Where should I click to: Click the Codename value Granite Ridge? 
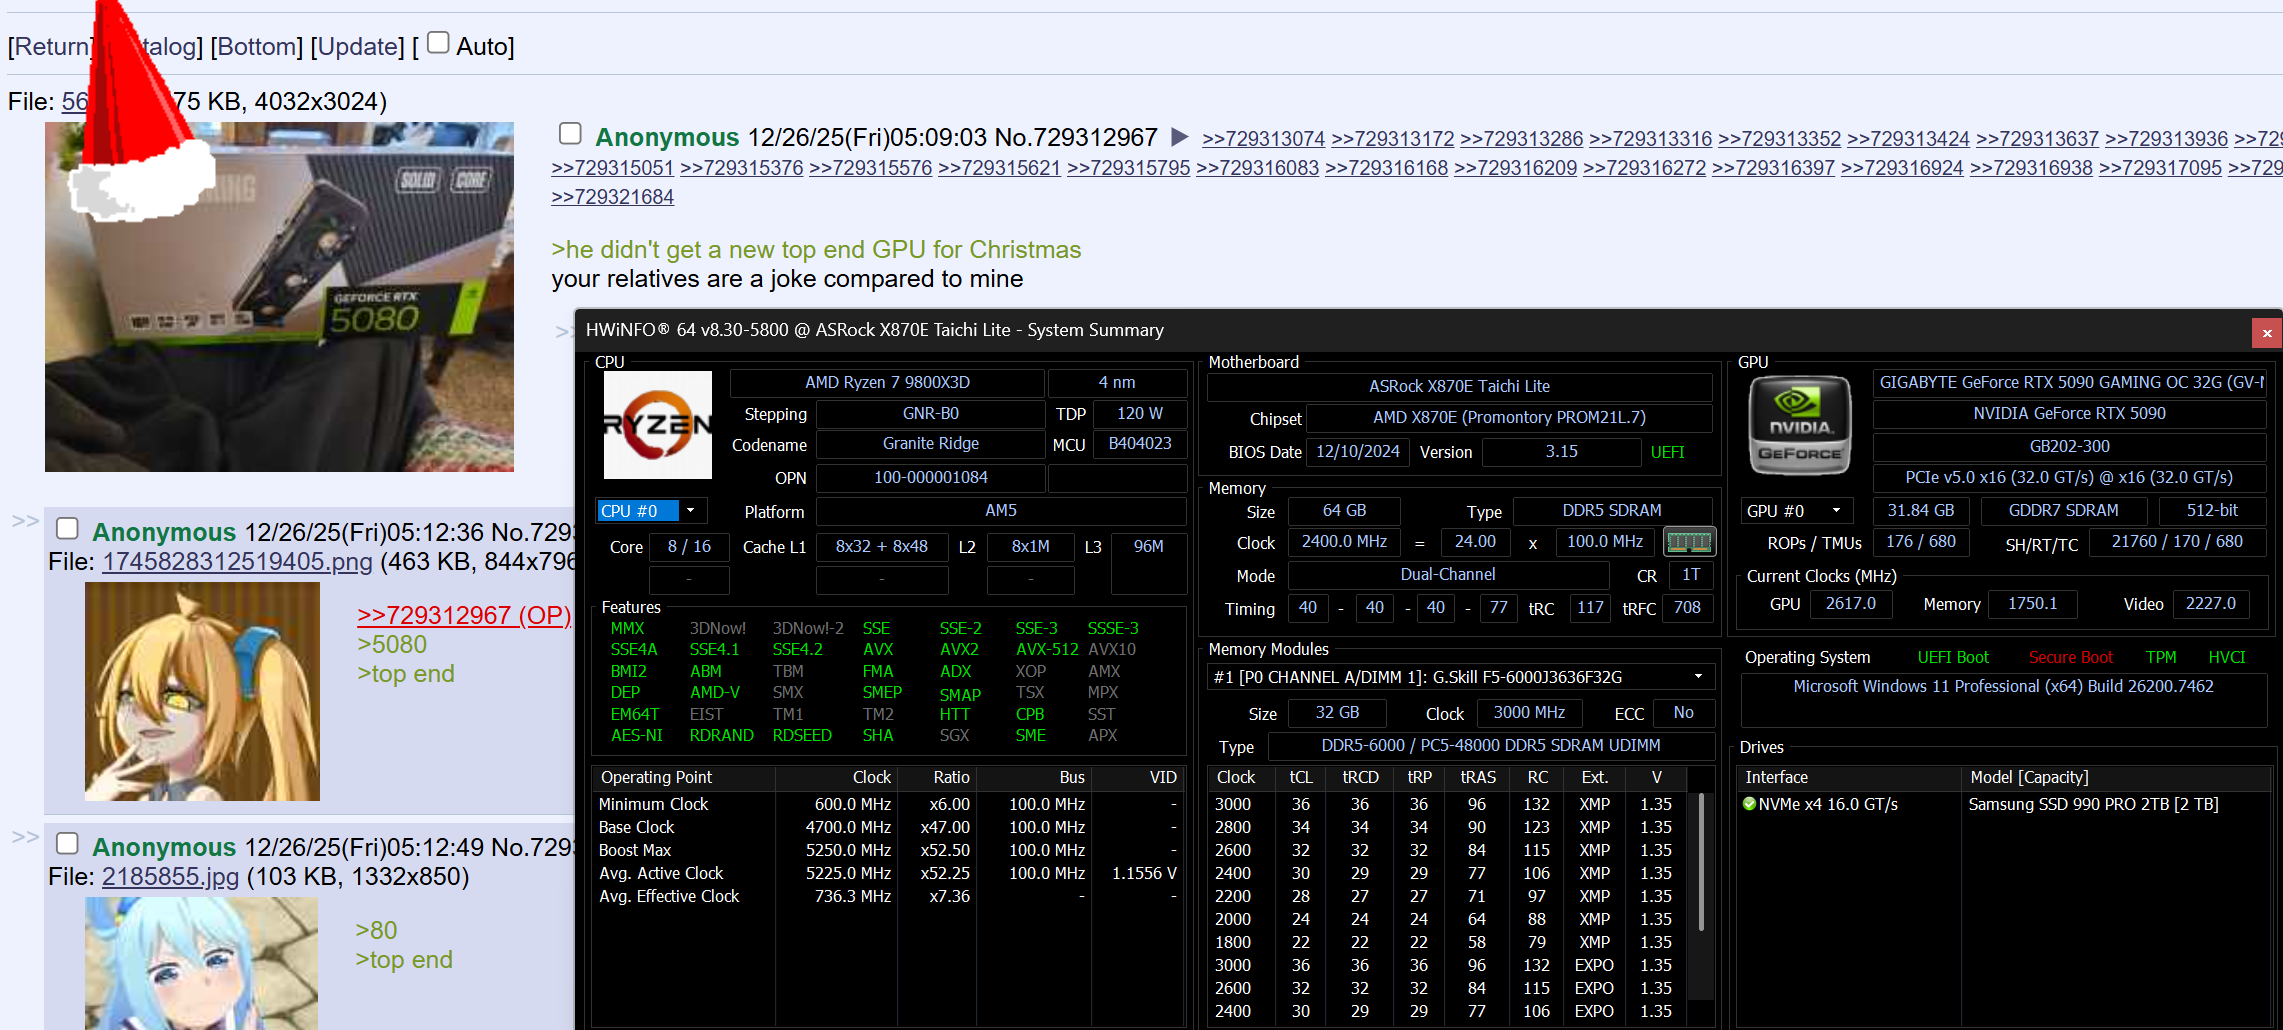930,444
